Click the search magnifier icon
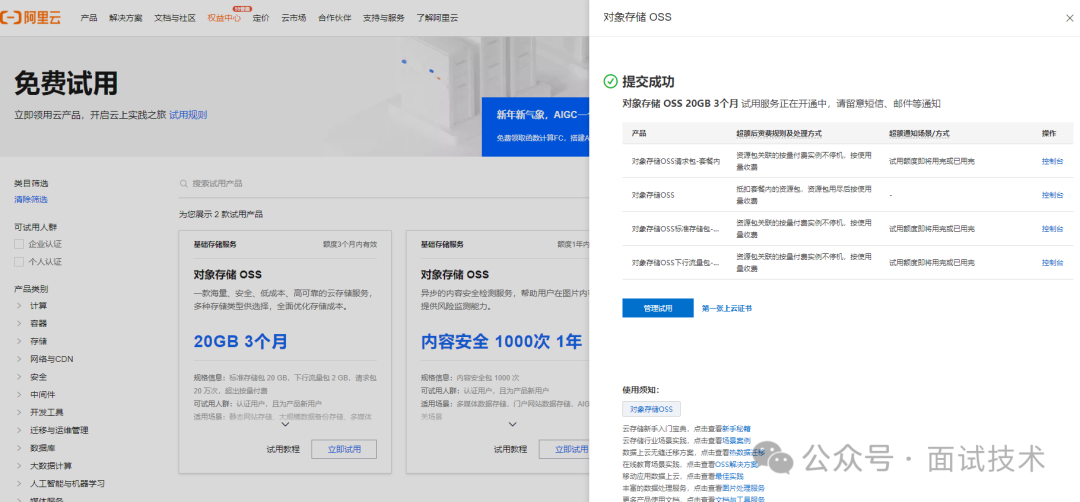The width and height of the screenshot is (1080, 502). tap(183, 184)
